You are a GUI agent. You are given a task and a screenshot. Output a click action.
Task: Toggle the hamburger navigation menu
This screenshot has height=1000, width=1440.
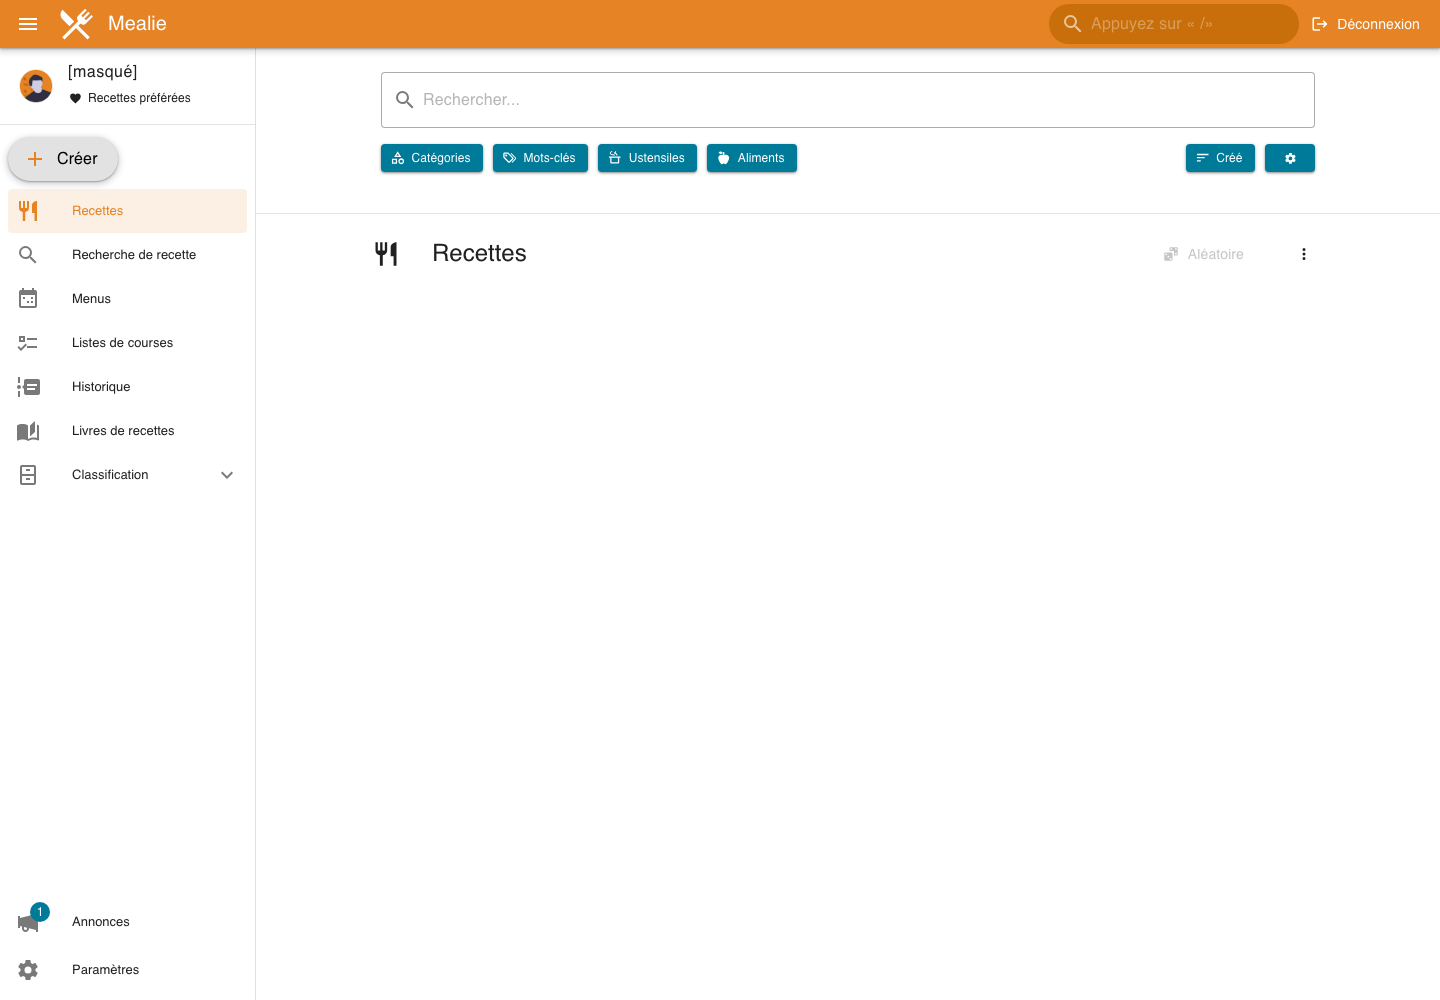(x=28, y=24)
